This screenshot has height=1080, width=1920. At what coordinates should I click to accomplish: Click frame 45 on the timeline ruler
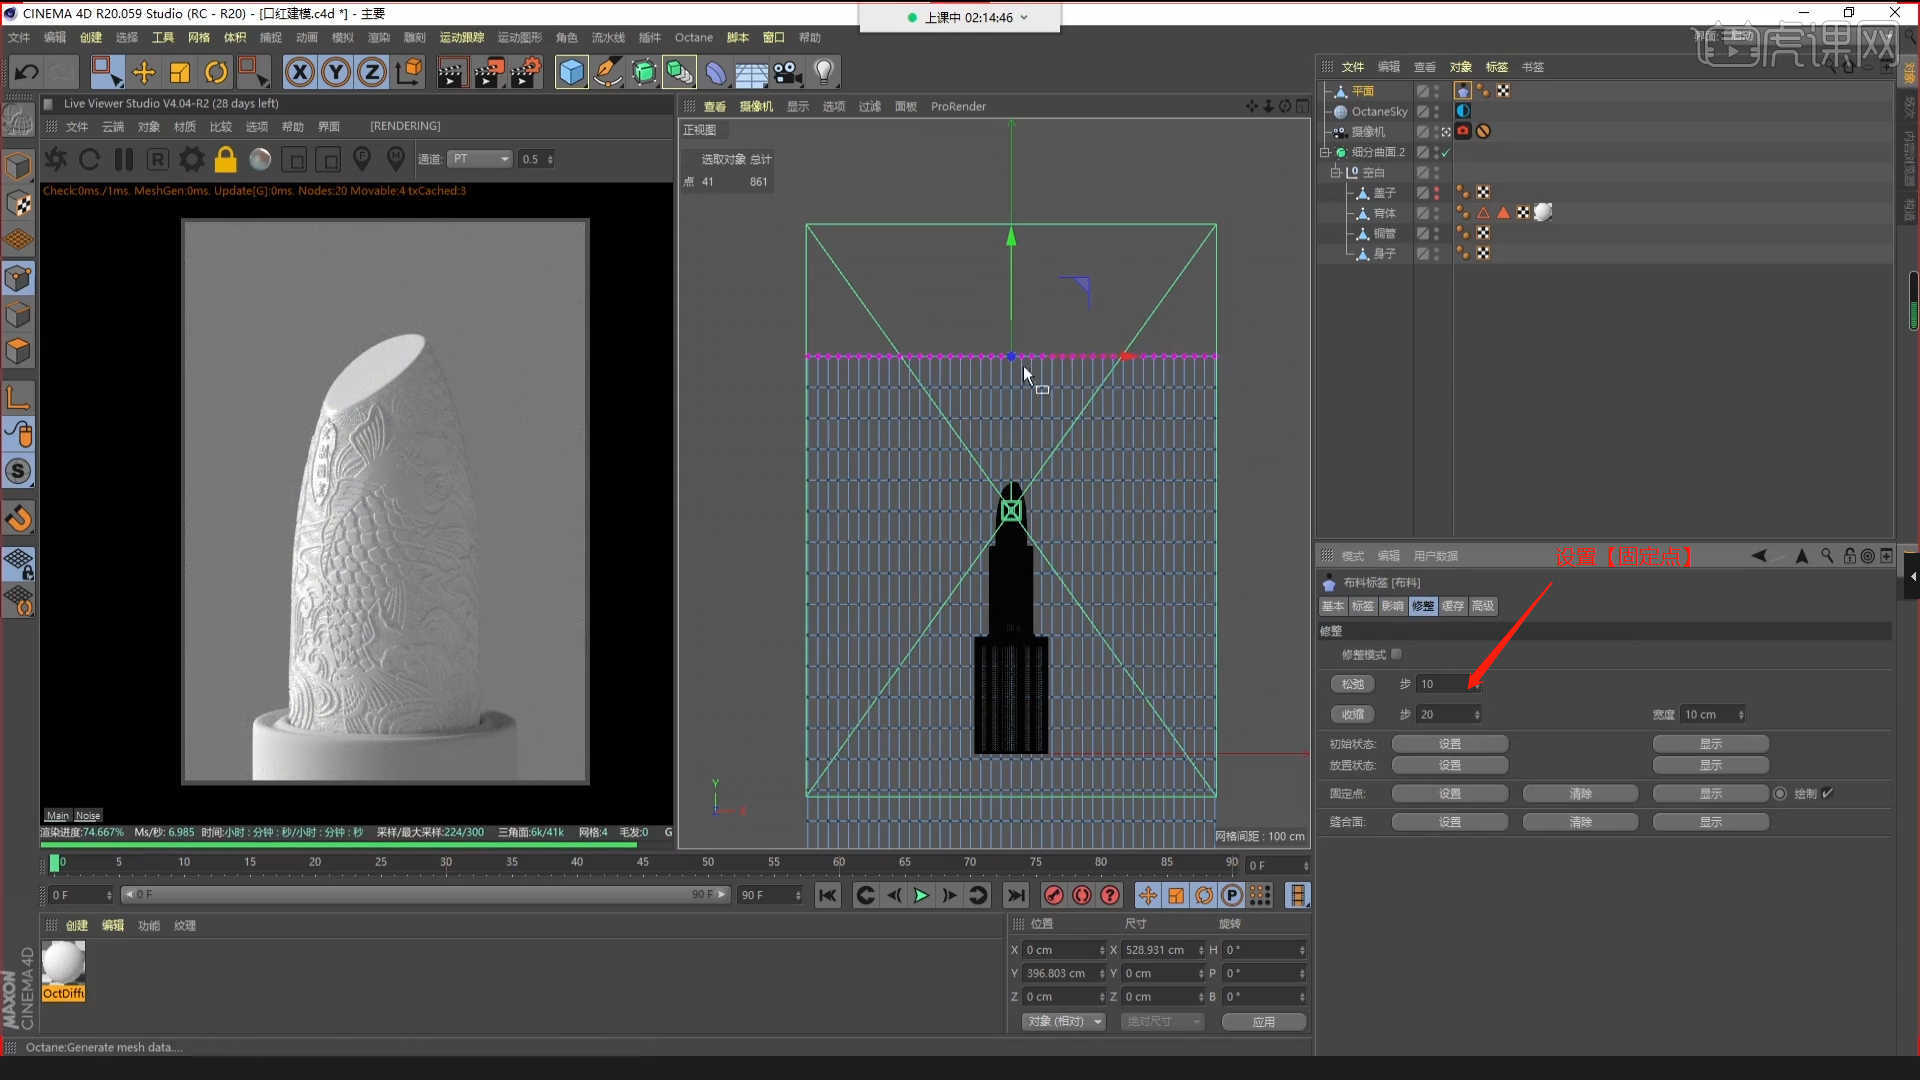pyautogui.click(x=643, y=863)
